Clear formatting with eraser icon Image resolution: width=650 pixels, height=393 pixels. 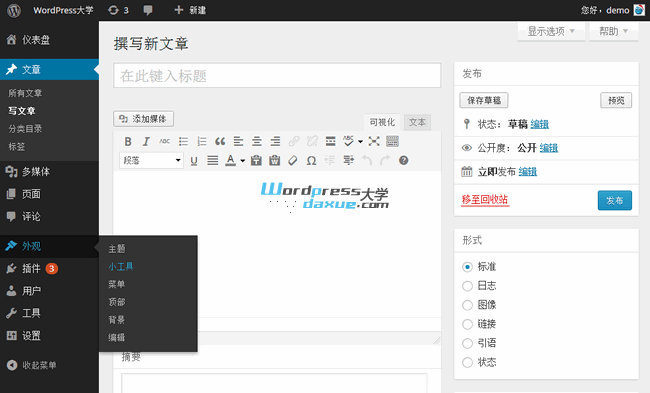[293, 160]
